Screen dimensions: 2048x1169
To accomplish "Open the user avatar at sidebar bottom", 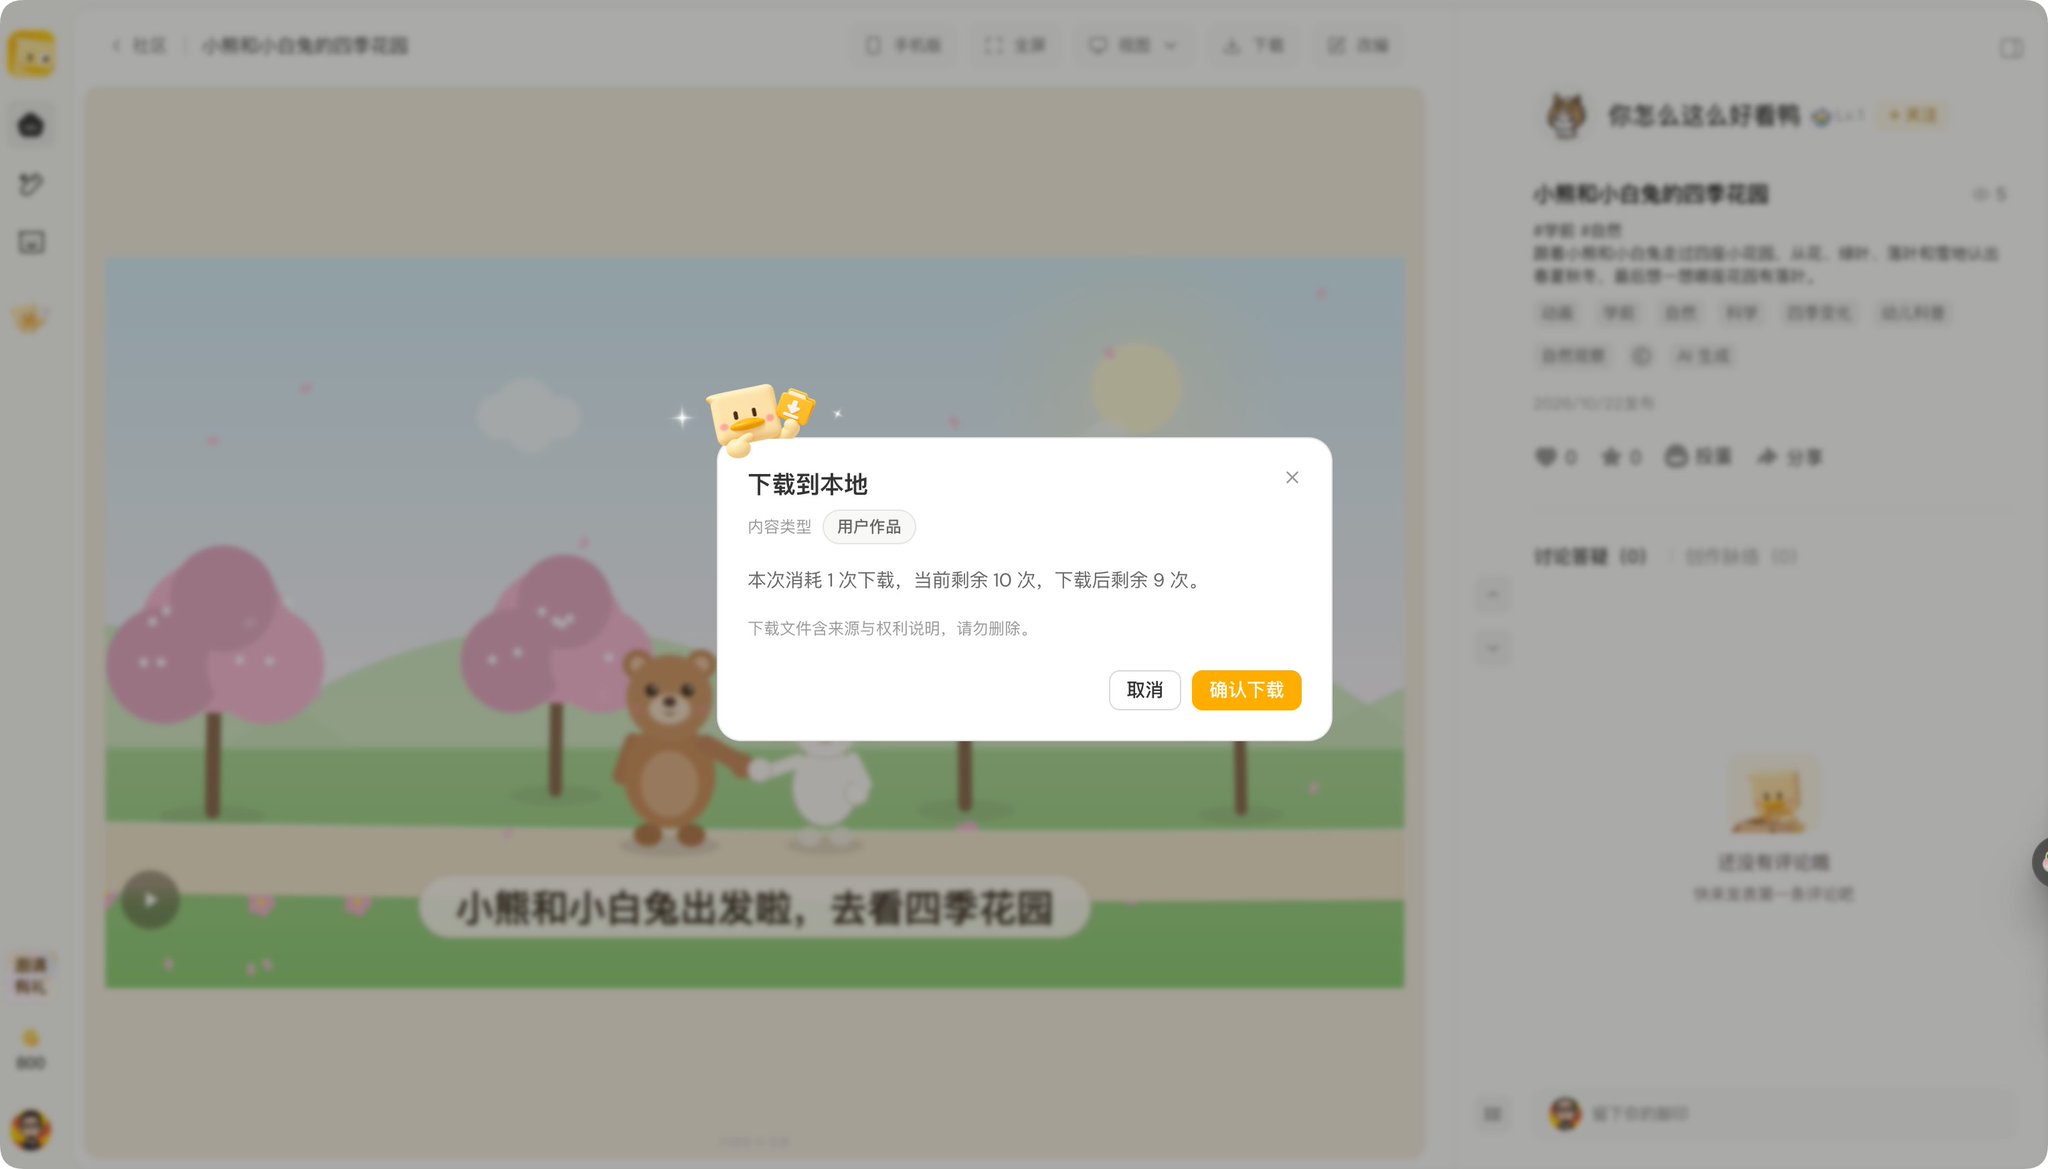I will 31,1130.
